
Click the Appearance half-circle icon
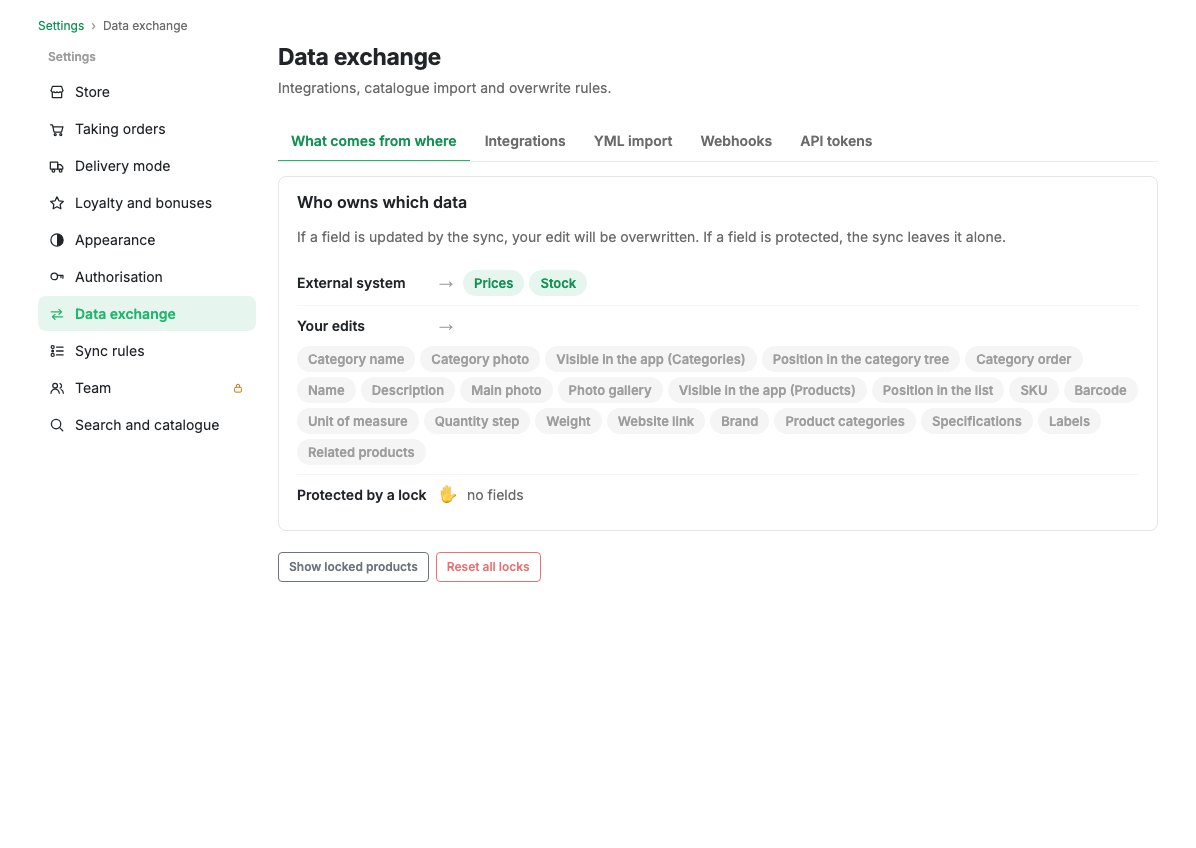tap(57, 240)
